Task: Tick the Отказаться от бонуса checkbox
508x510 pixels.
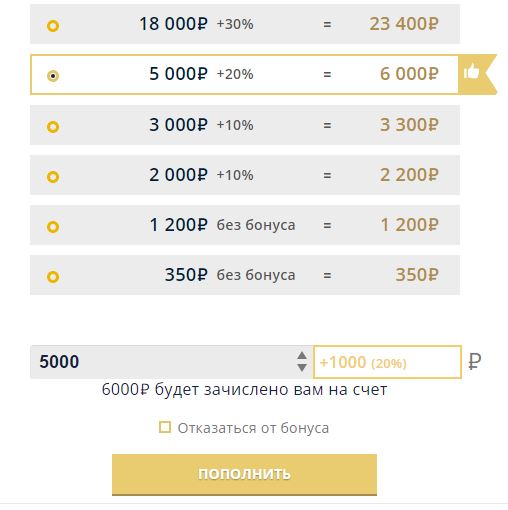Action: [x=165, y=427]
